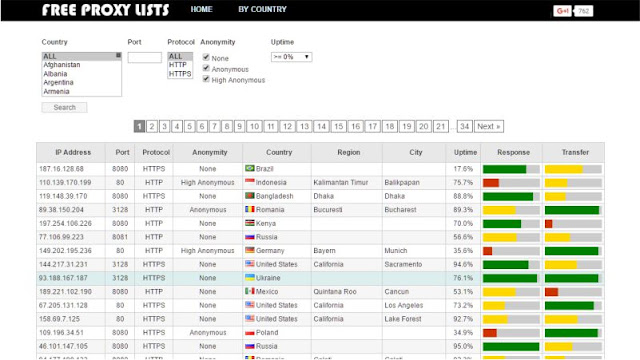Click IP address 93.188.167.187
This screenshot has height=360, width=640.
tap(63, 278)
